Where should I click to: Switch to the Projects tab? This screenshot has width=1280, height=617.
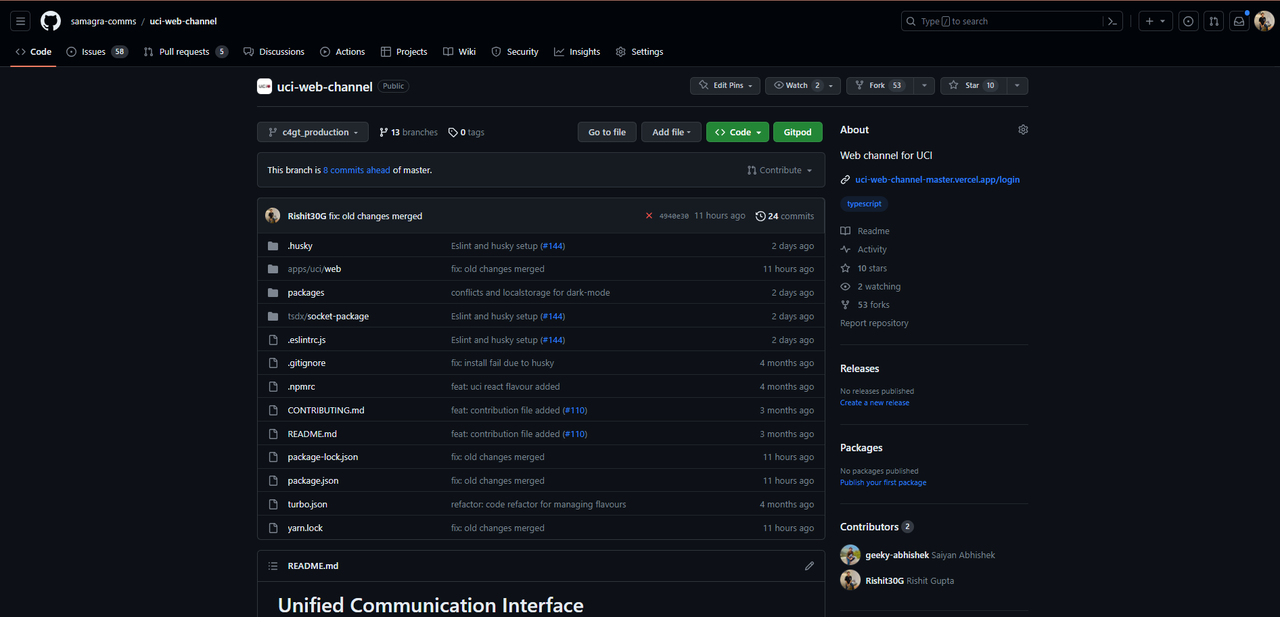coord(404,52)
